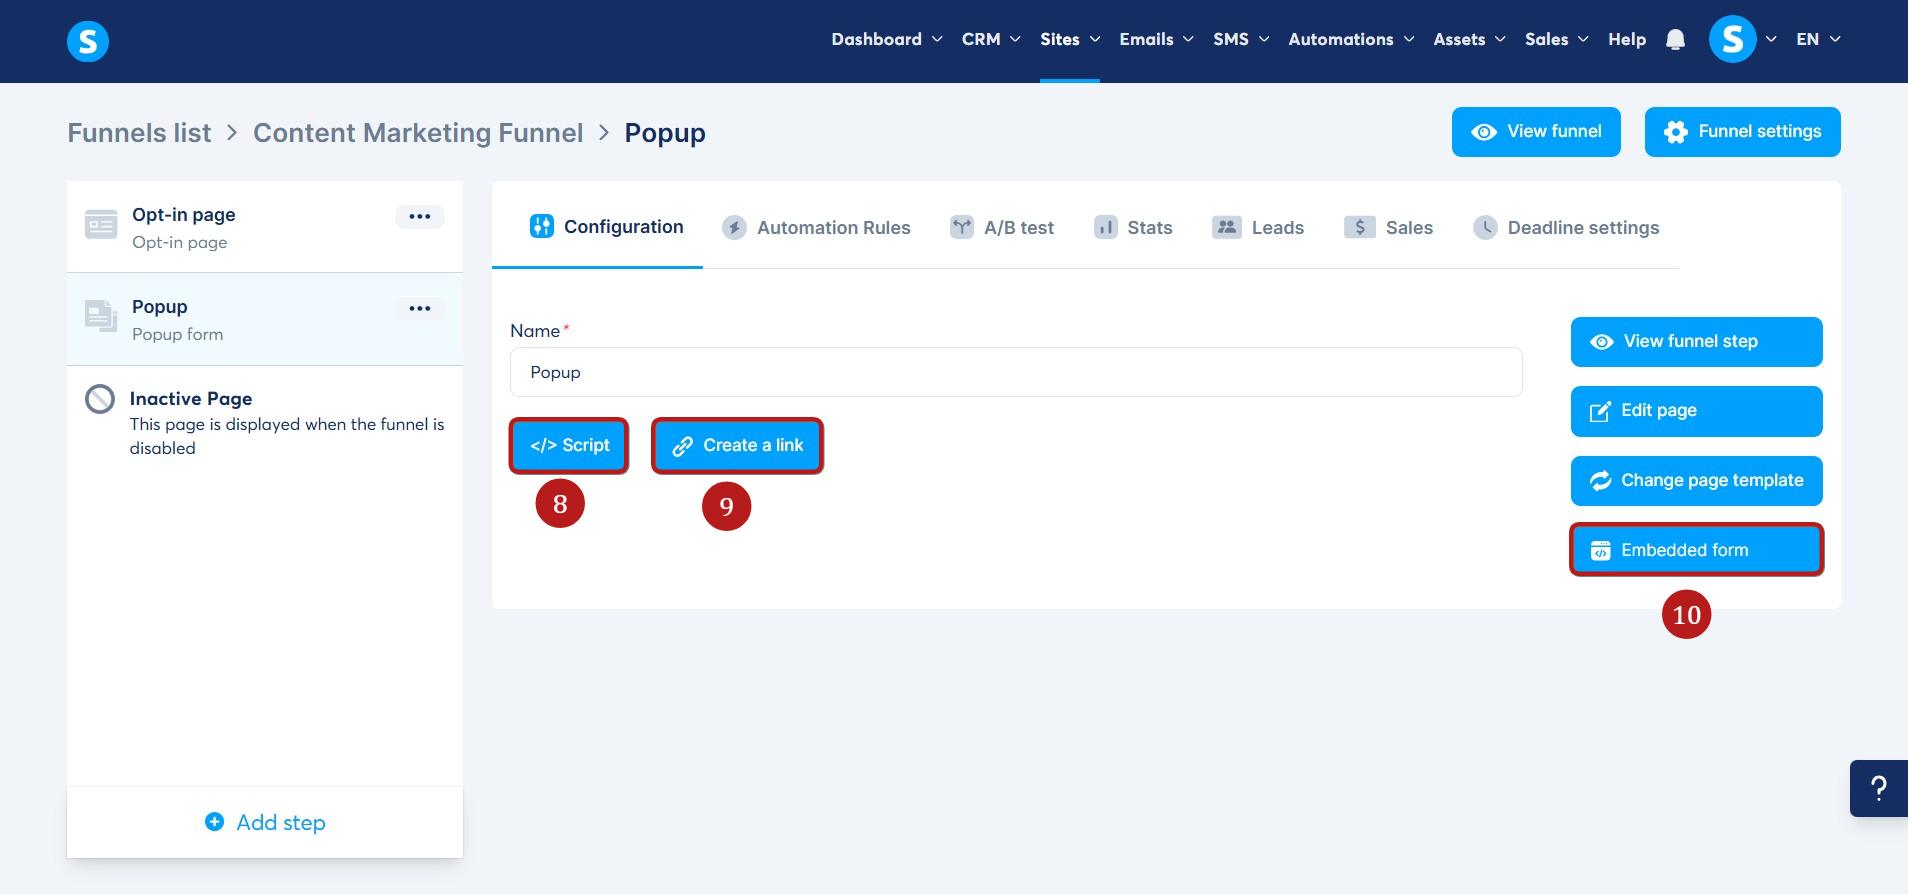Expand the Automations dropdown

1351,39
